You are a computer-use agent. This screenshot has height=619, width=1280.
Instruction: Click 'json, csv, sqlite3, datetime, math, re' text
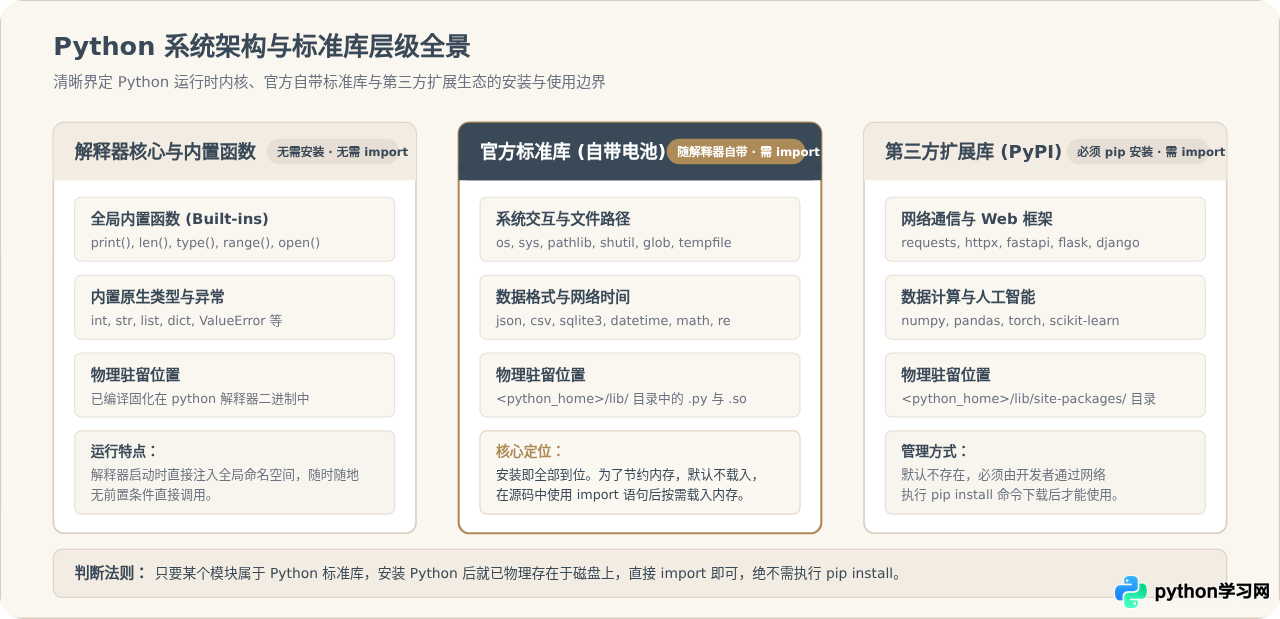pos(613,321)
